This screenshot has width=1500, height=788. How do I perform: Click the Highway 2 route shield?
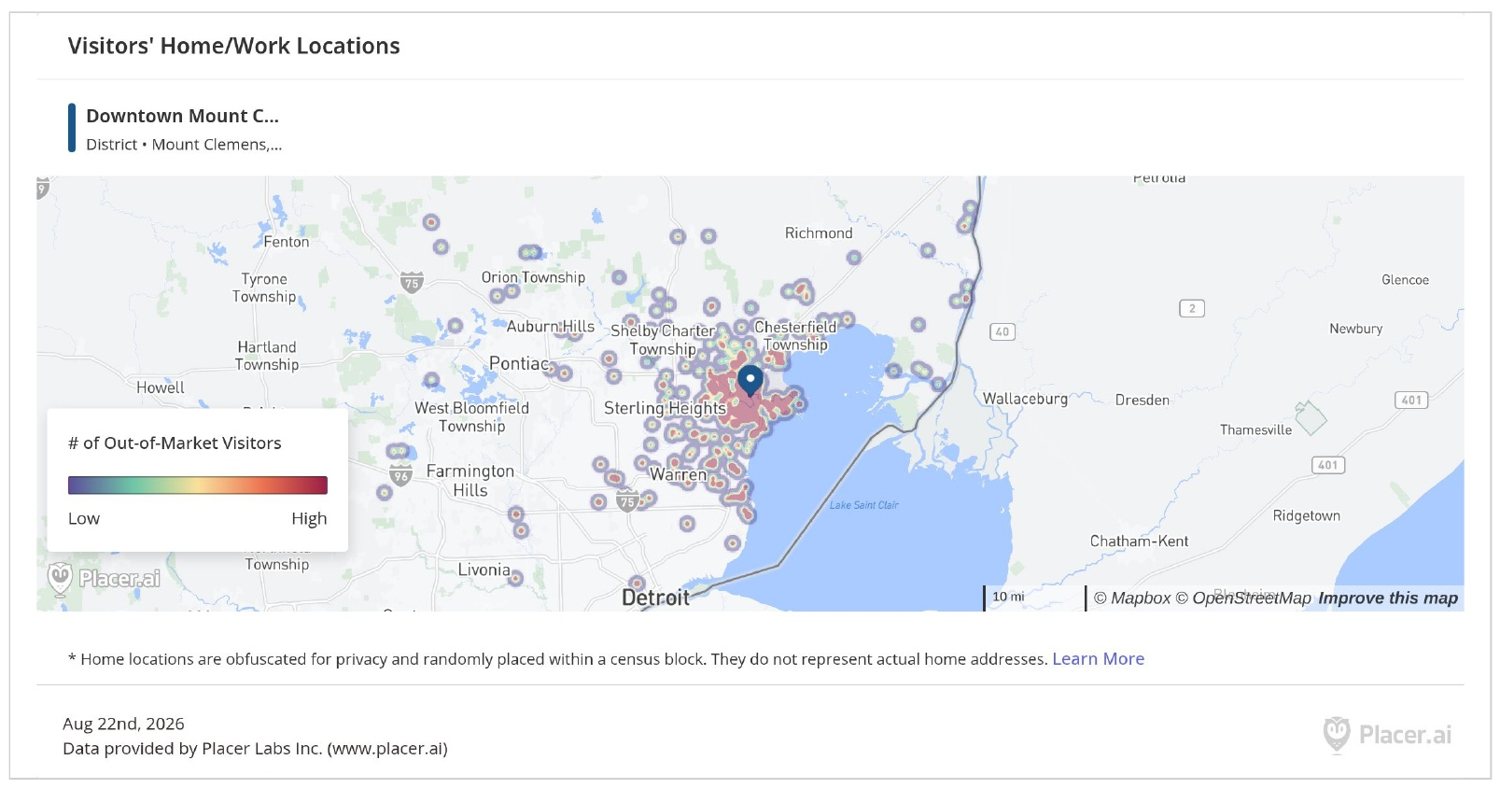(1190, 308)
